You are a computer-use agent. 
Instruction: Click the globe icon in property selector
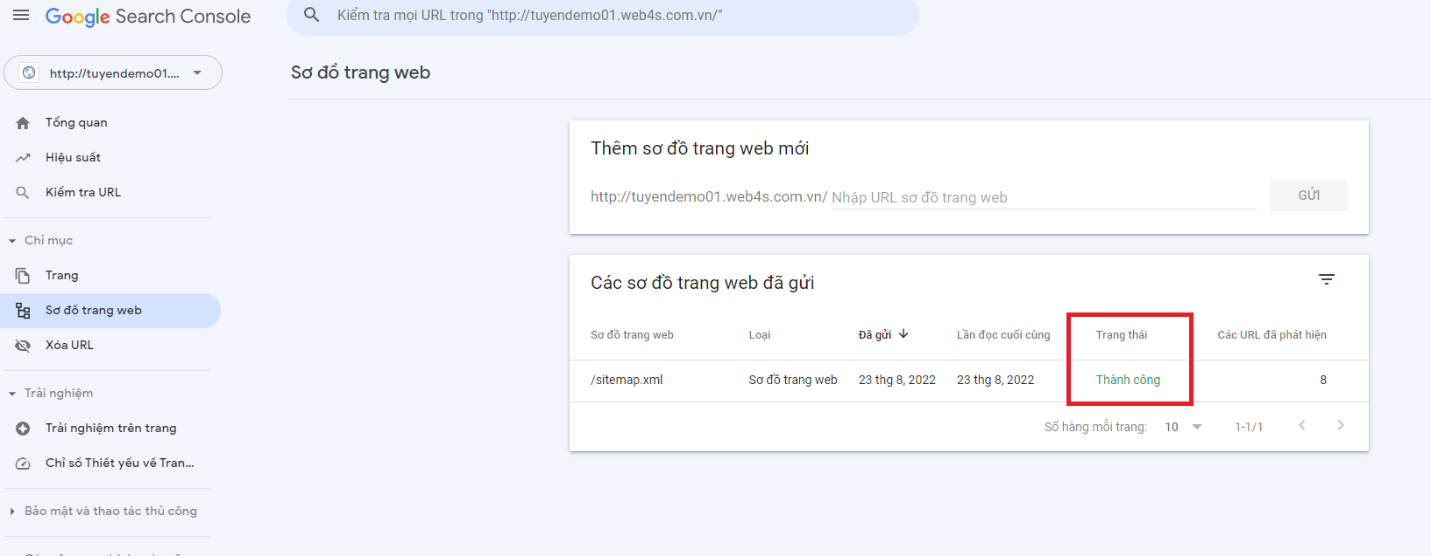[29, 73]
